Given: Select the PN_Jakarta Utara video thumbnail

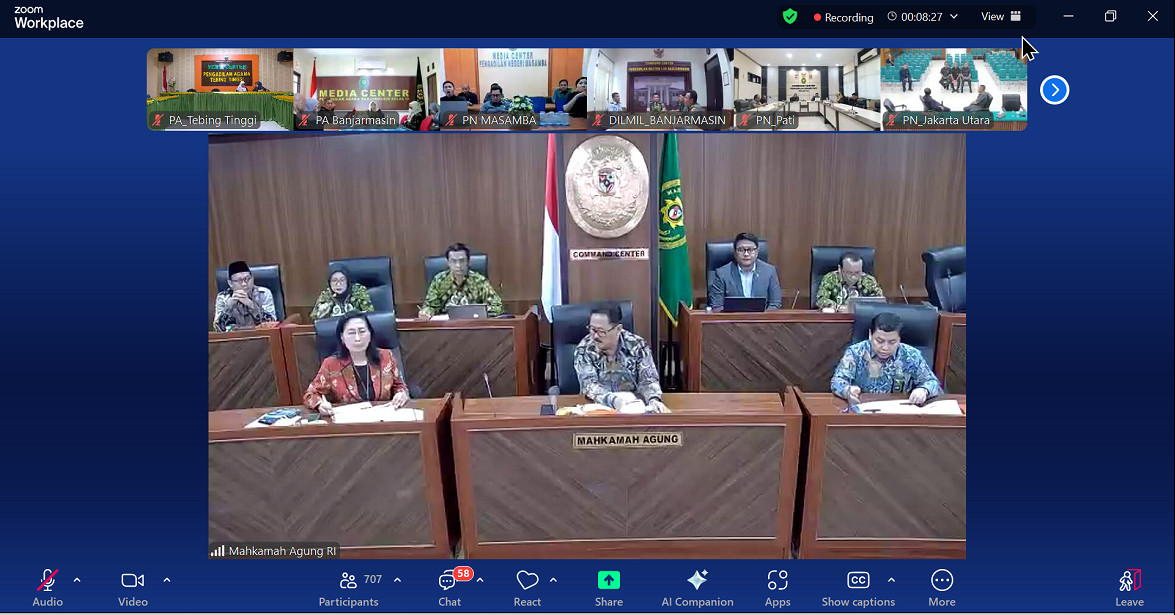Looking at the screenshot, I should pyautogui.click(x=954, y=89).
